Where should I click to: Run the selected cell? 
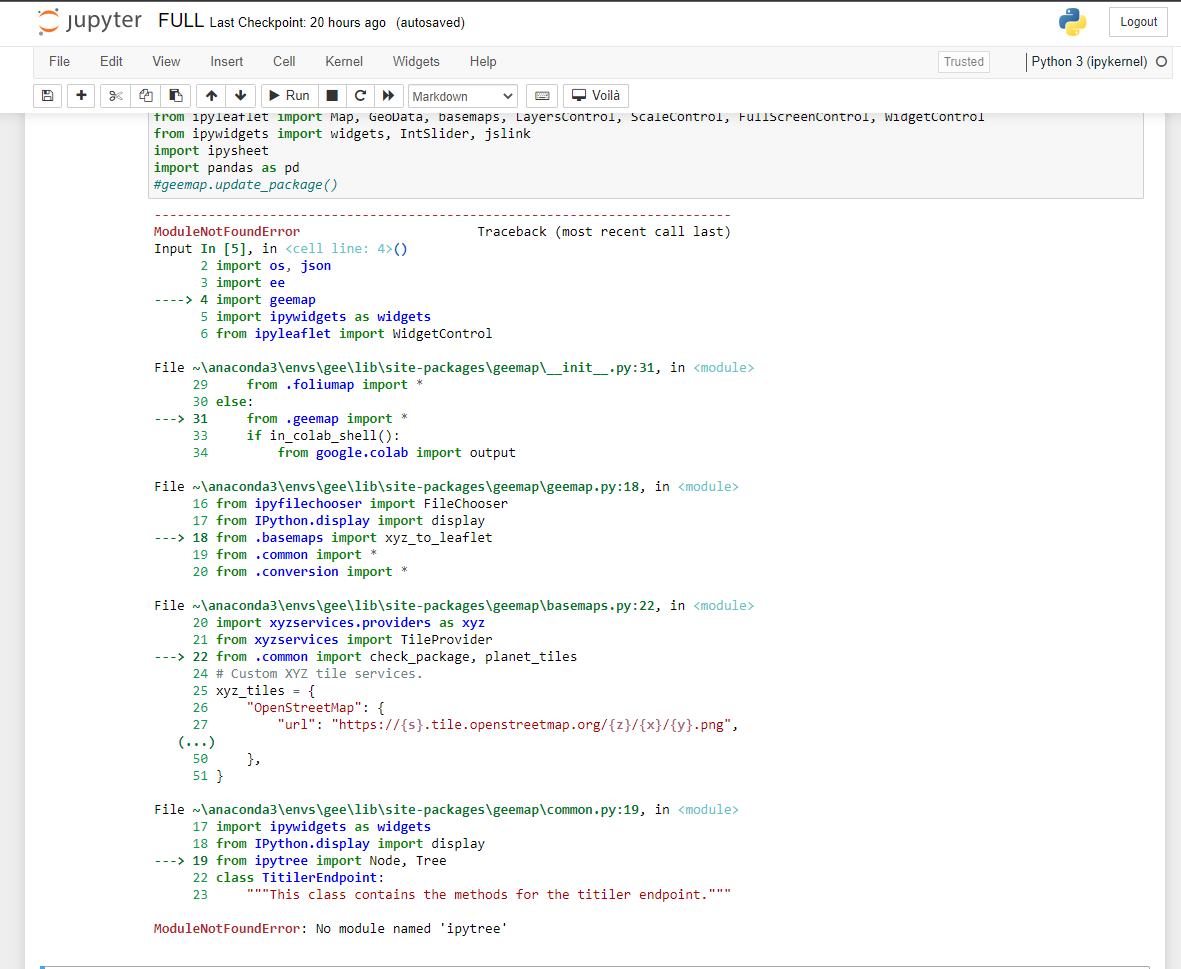tap(288, 95)
